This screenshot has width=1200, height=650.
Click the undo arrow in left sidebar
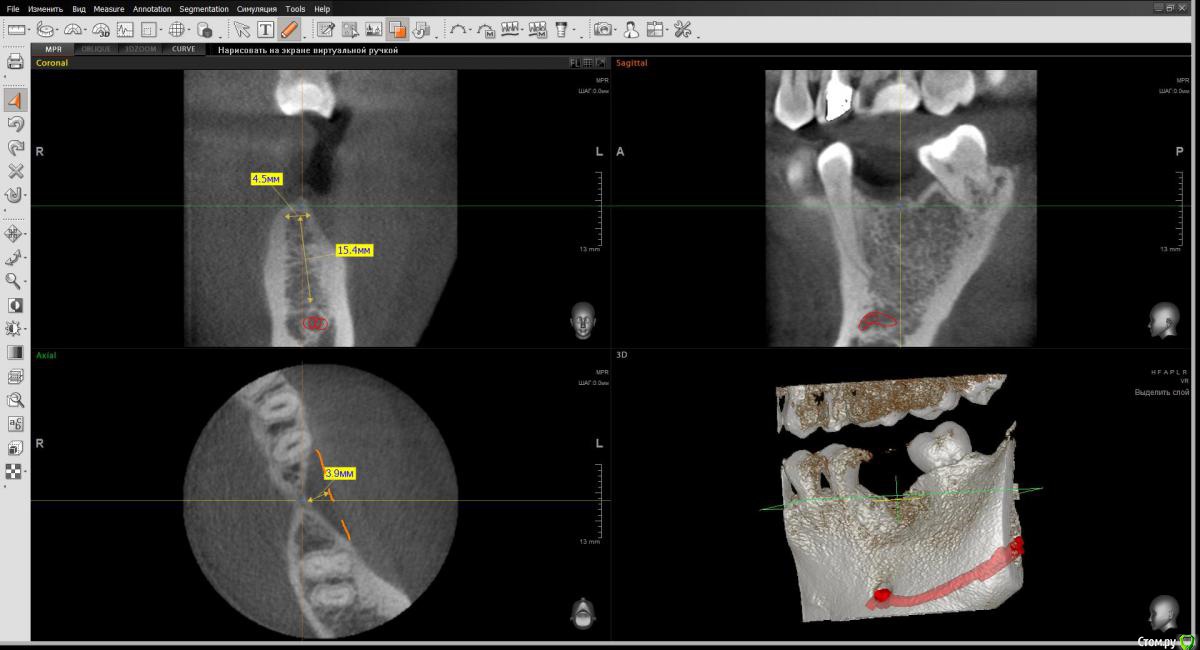(x=15, y=124)
